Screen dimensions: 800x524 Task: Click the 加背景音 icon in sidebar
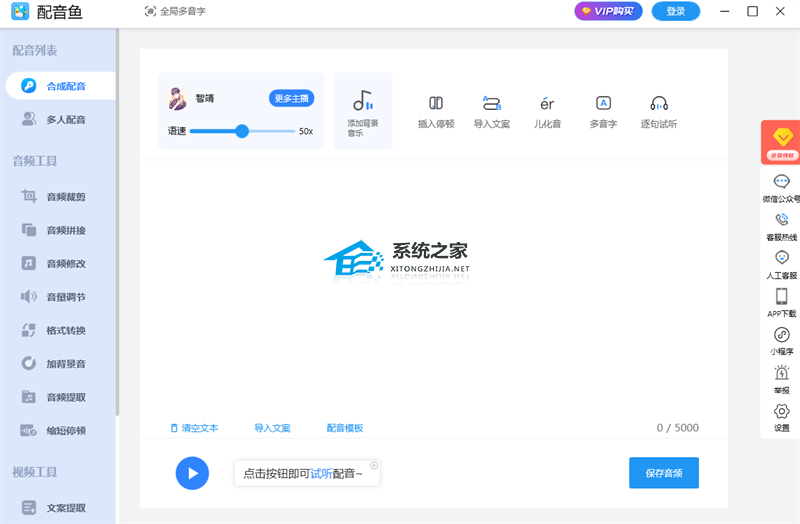coord(29,363)
